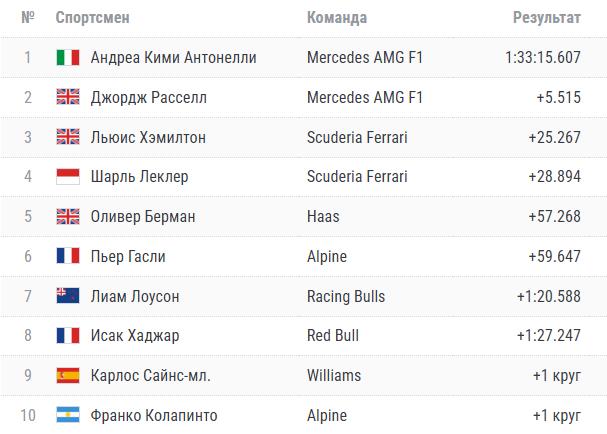Image resolution: width=607 pixels, height=434 pixels.
Task: Click the French flag next to Исак Хаджар
Action: click(67, 336)
